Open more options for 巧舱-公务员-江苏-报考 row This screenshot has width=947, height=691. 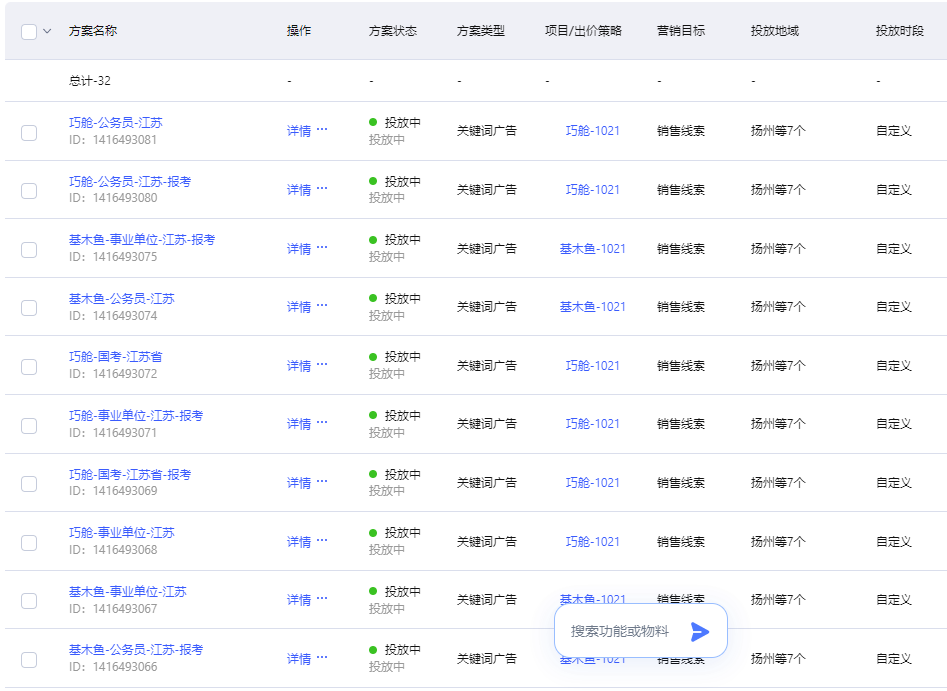coord(322,189)
